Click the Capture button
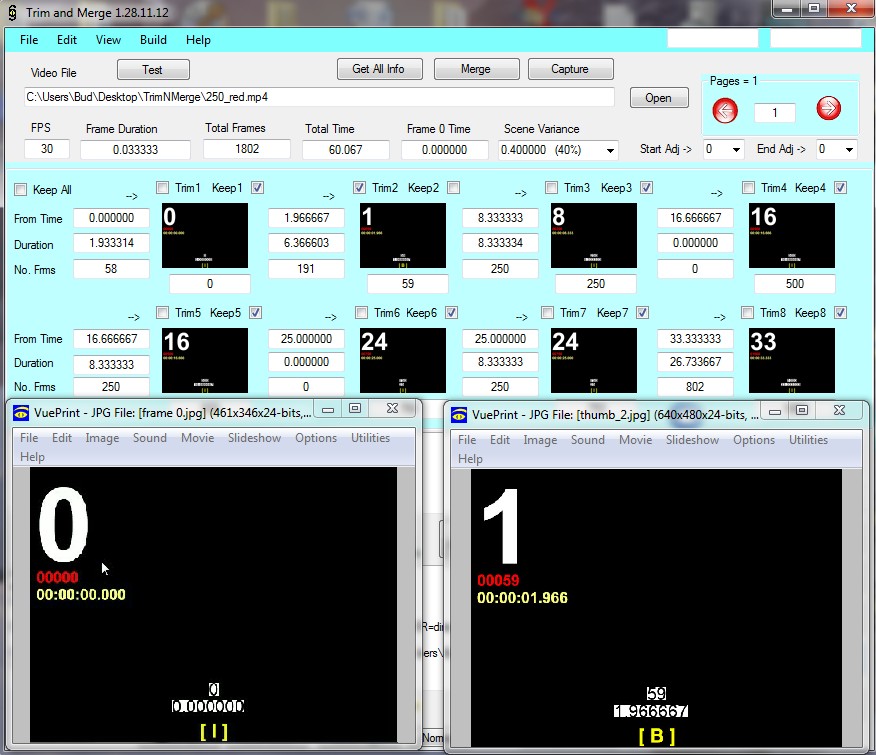 pos(570,69)
